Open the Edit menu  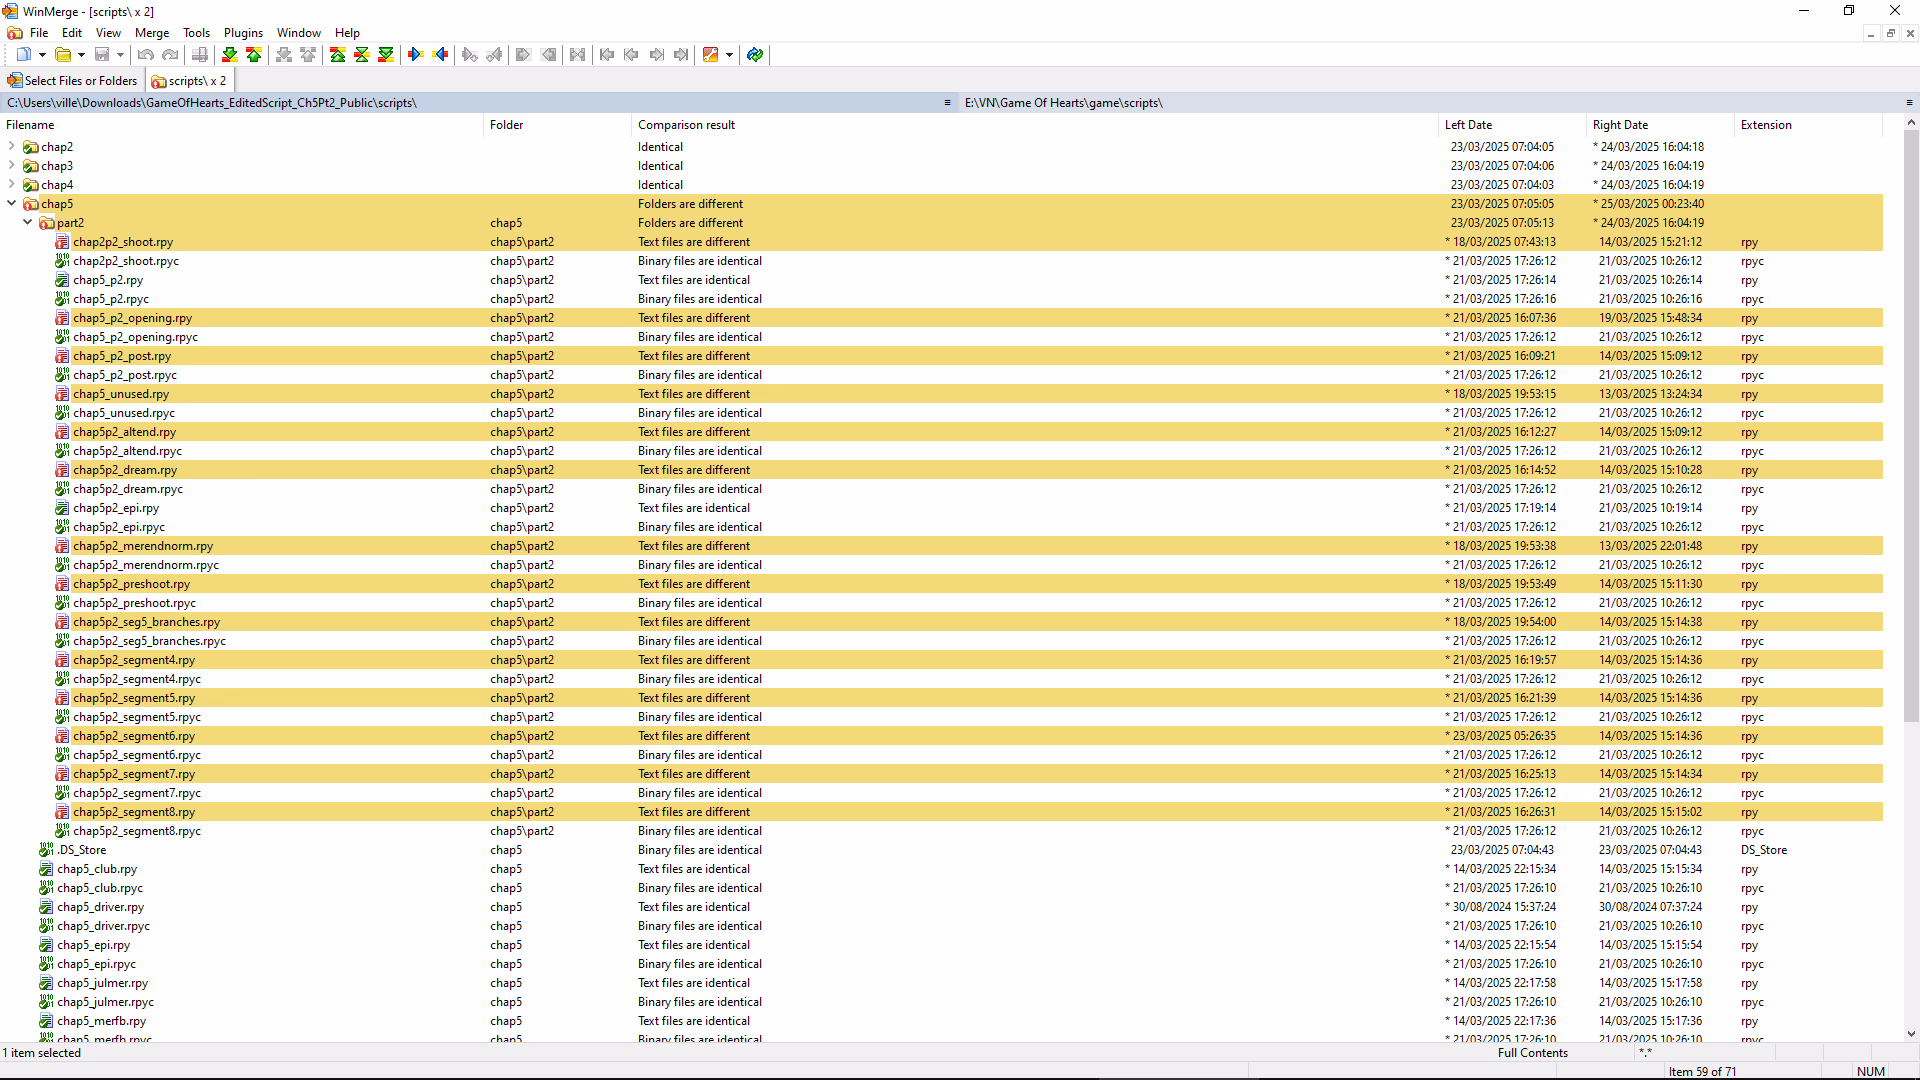[72, 33]
